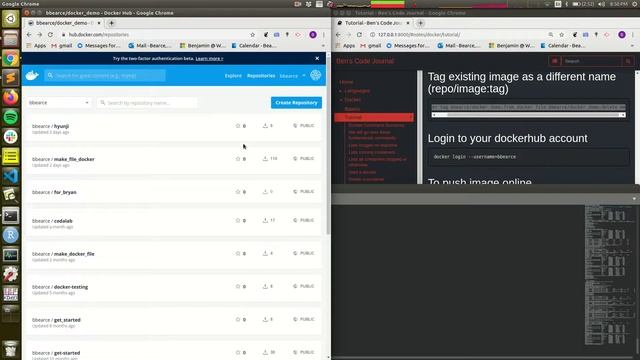
Task: Open the bbearce / docker-testing repository
Action: coord(60,287)
